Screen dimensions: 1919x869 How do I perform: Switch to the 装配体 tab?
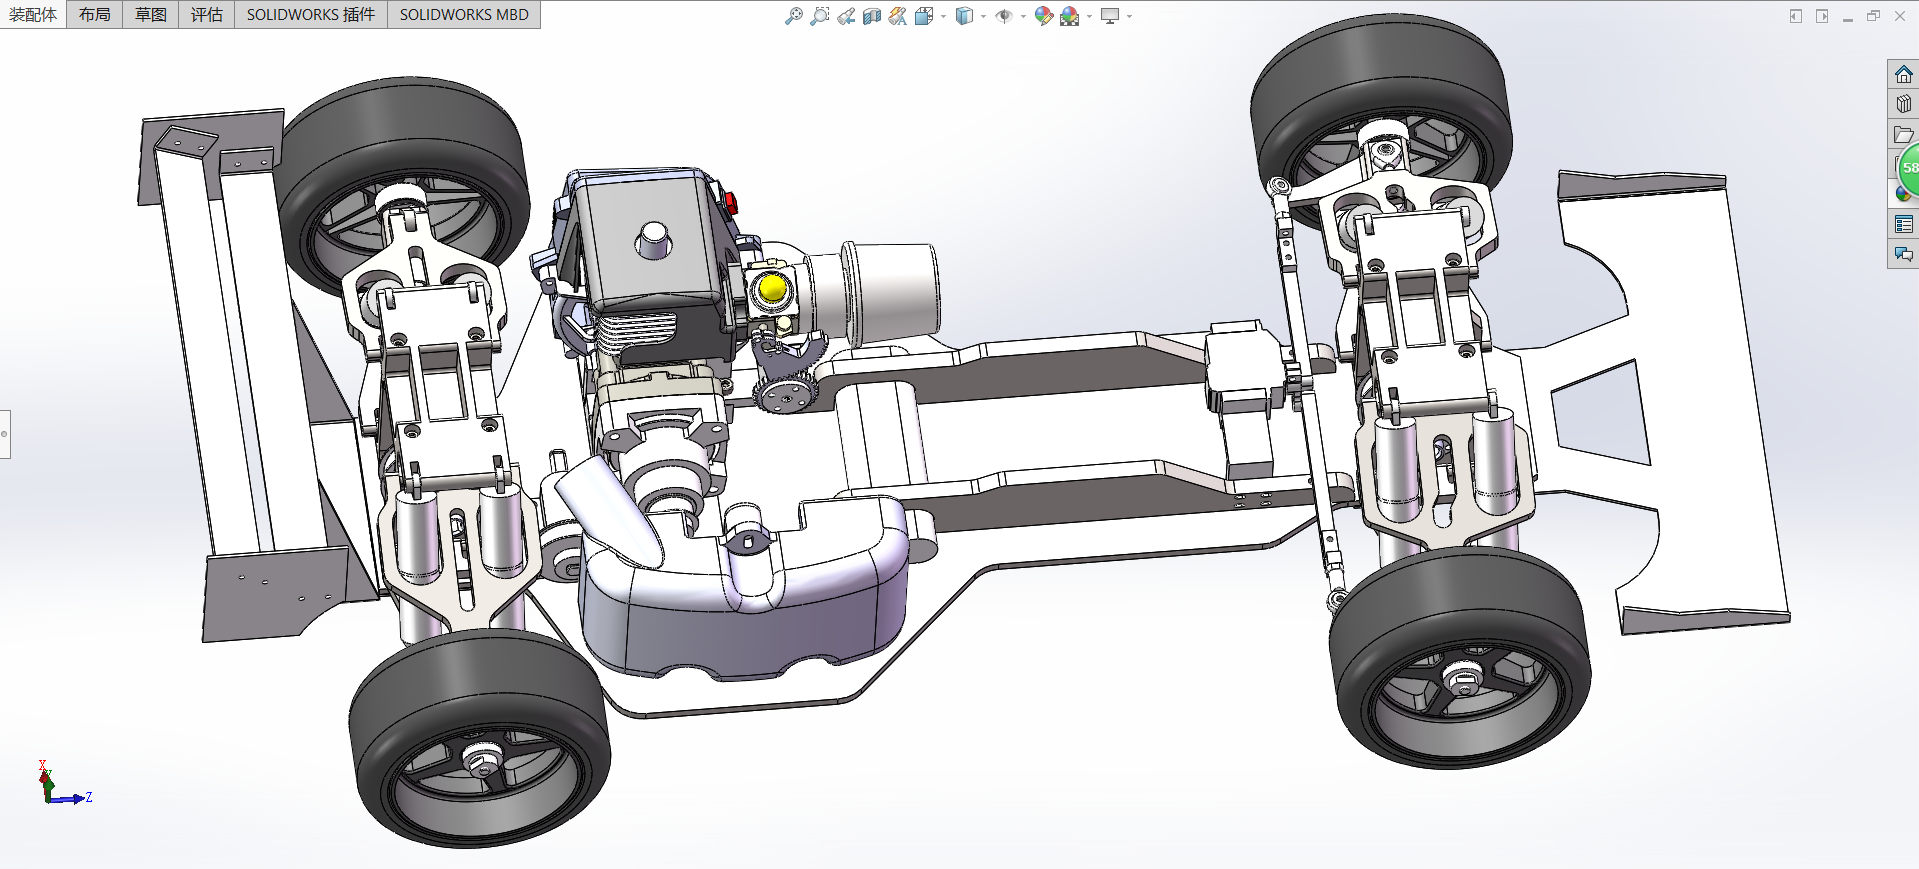[33, 15]
